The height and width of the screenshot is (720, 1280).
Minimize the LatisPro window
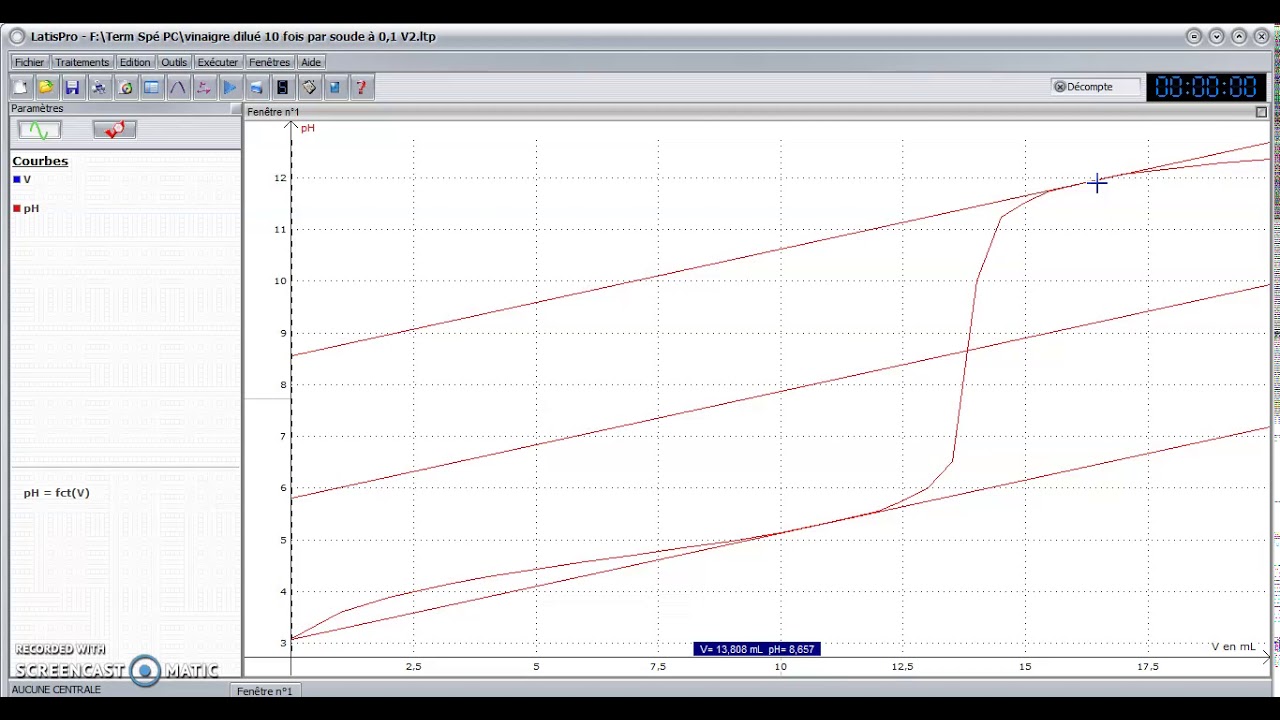click(x=1194, y=37)
